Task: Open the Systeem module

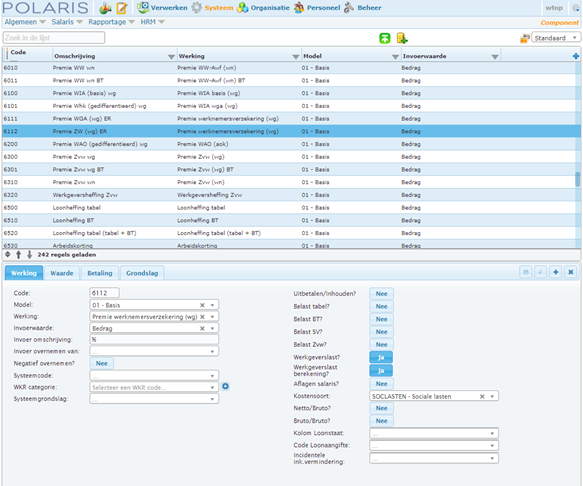Action: pos(212,7)
